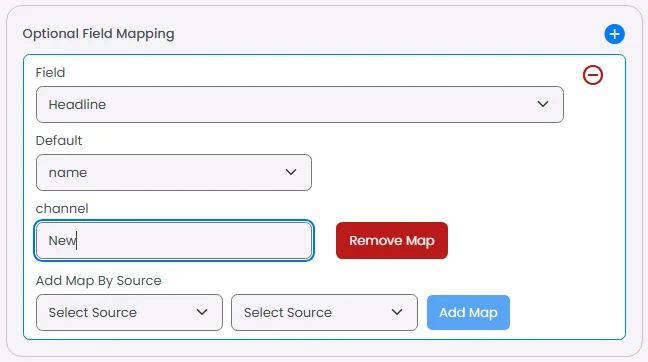
Task: Open the Default dropdown showing name
Action: (x=174, y=172)
